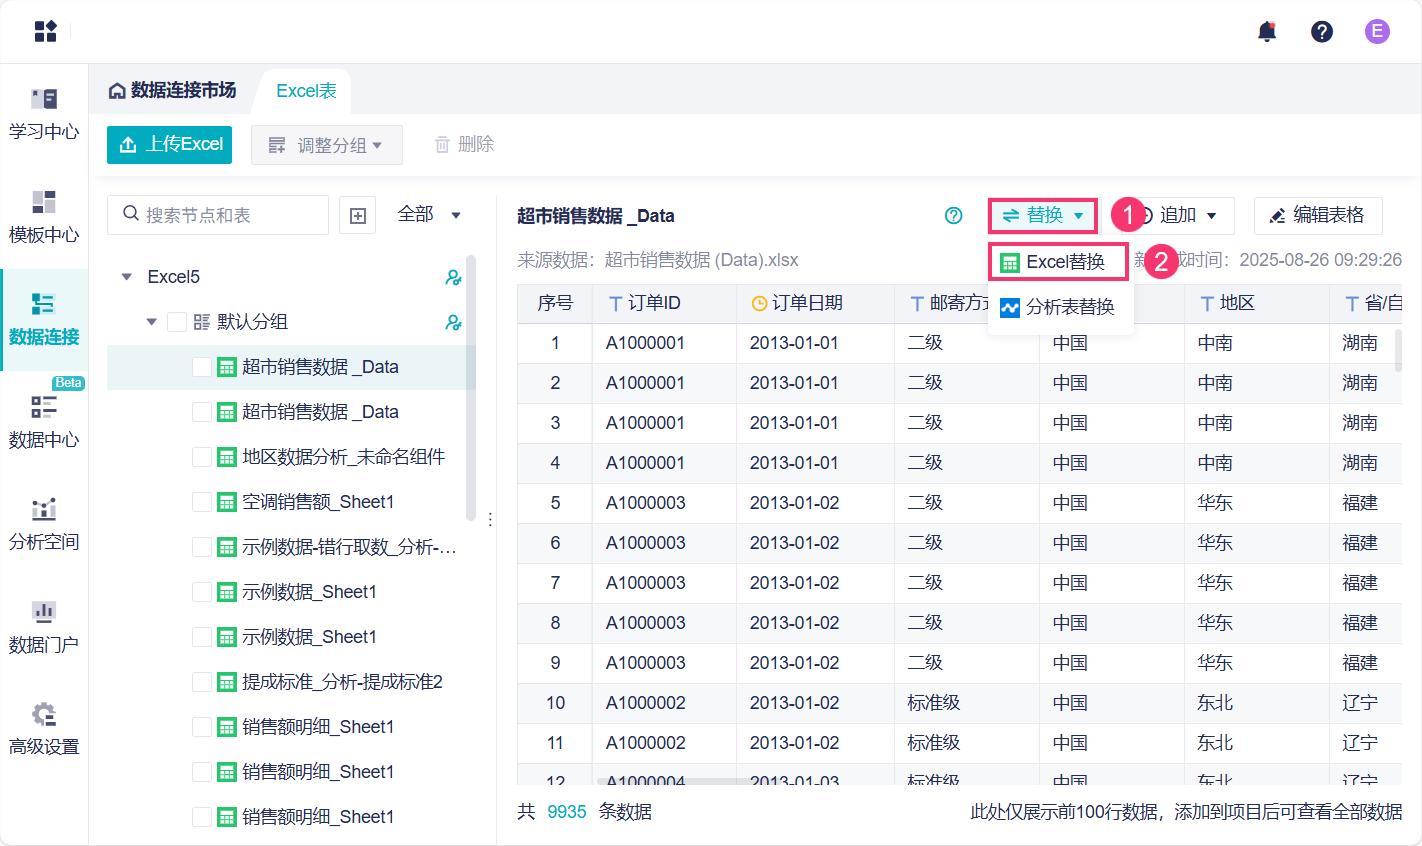This screenshot has height=846, width=1422.
Task: Click the permission icon on Excel5 row
Action: pos(453,277)
